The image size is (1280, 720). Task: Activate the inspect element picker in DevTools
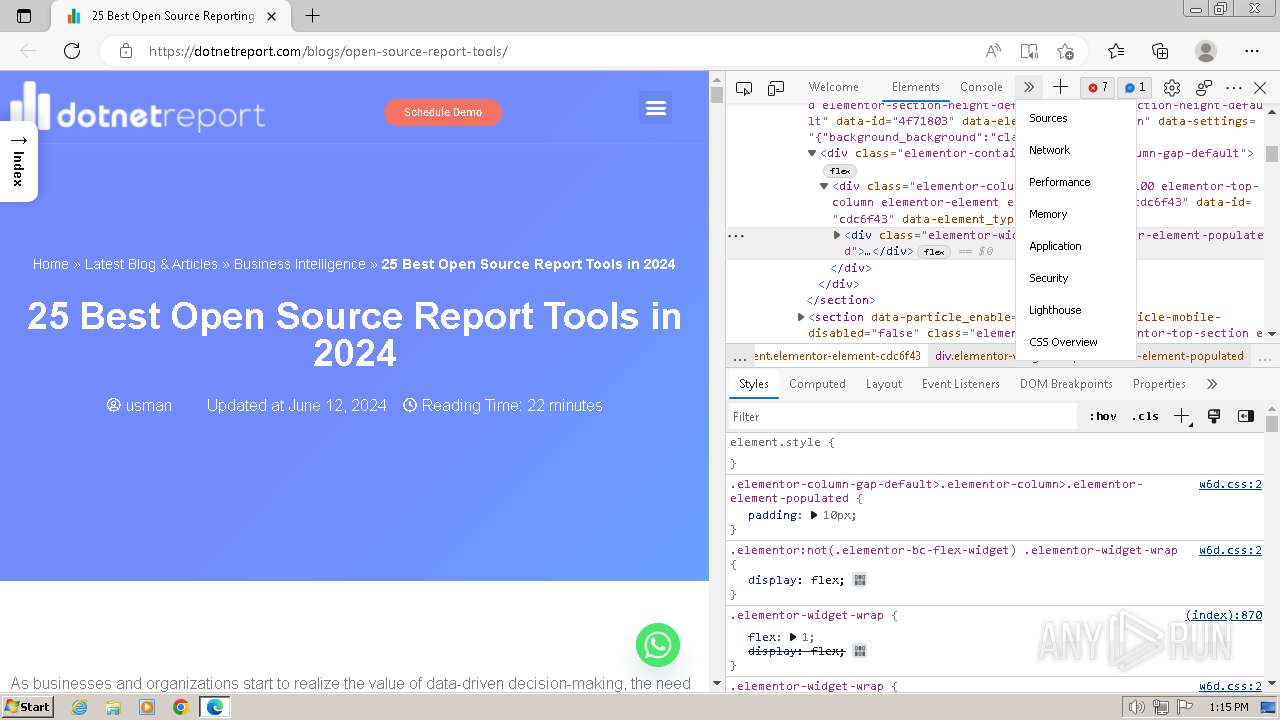(x=744, y=88)
